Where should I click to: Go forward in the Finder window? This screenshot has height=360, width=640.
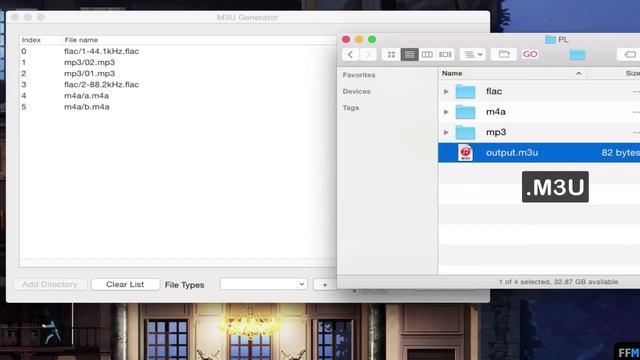coord(368,54)
